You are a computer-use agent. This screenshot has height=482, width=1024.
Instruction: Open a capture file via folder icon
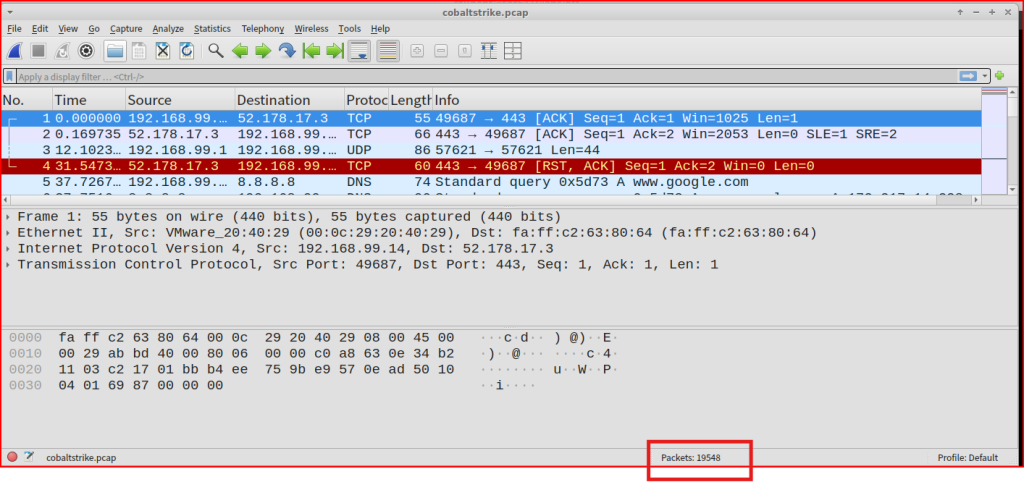click(x=115, y=51)
